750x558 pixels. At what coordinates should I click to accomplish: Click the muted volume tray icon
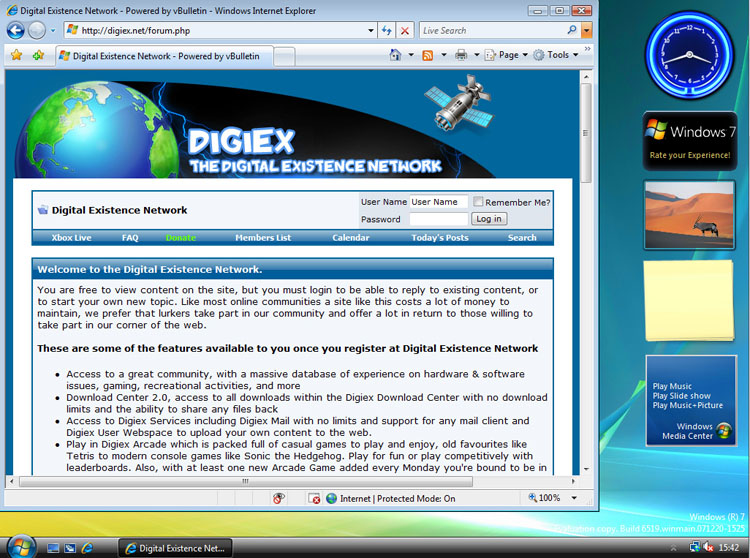[x=709, y=547]
